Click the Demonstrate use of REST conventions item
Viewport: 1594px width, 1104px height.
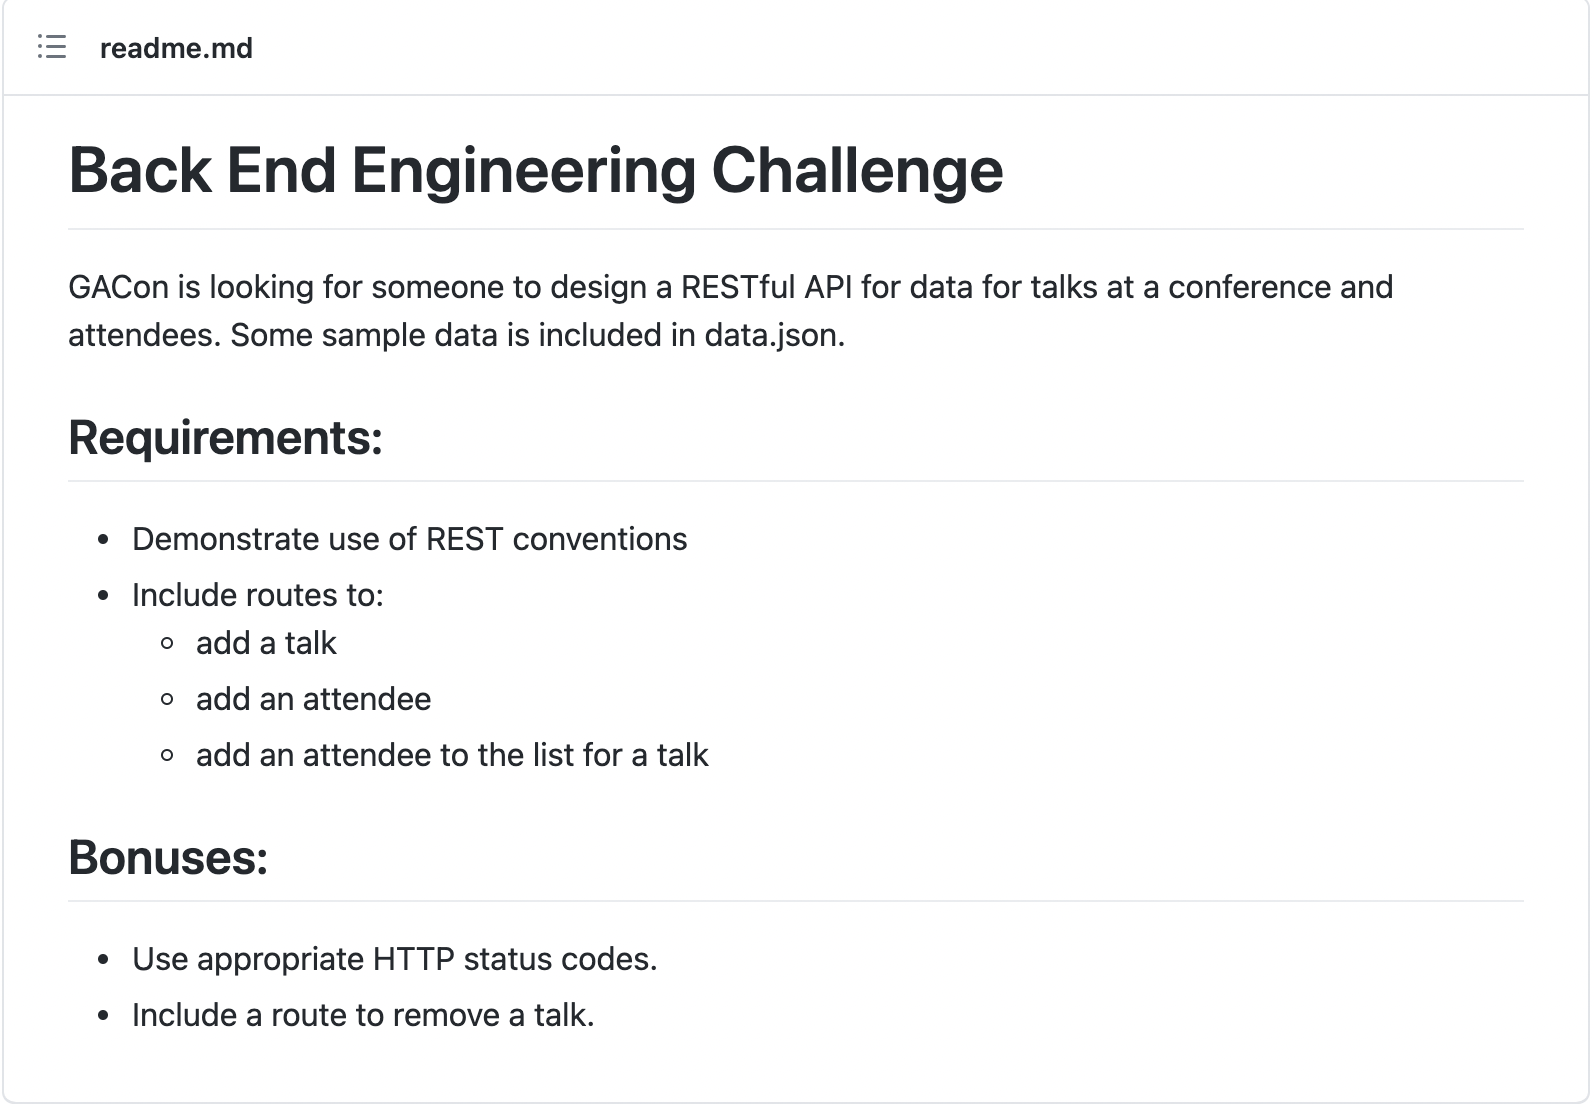coord(409,539)
